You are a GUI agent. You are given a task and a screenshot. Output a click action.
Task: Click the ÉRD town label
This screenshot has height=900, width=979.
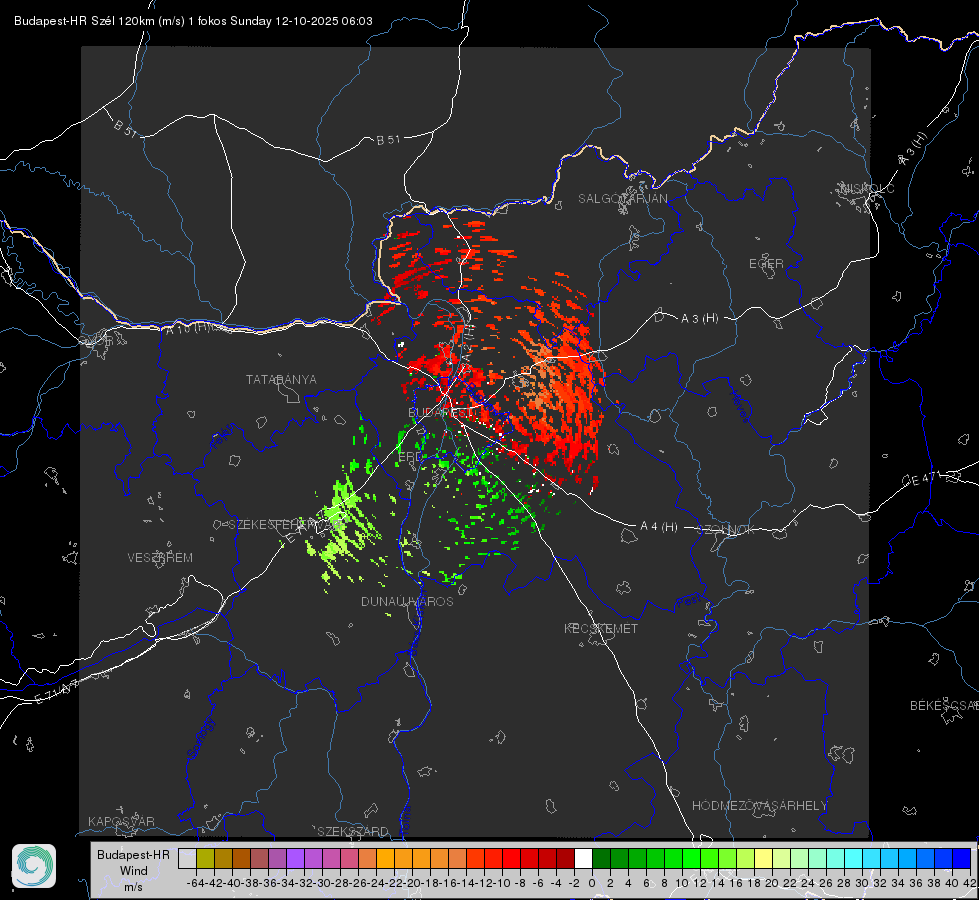(x=409, y=457)
